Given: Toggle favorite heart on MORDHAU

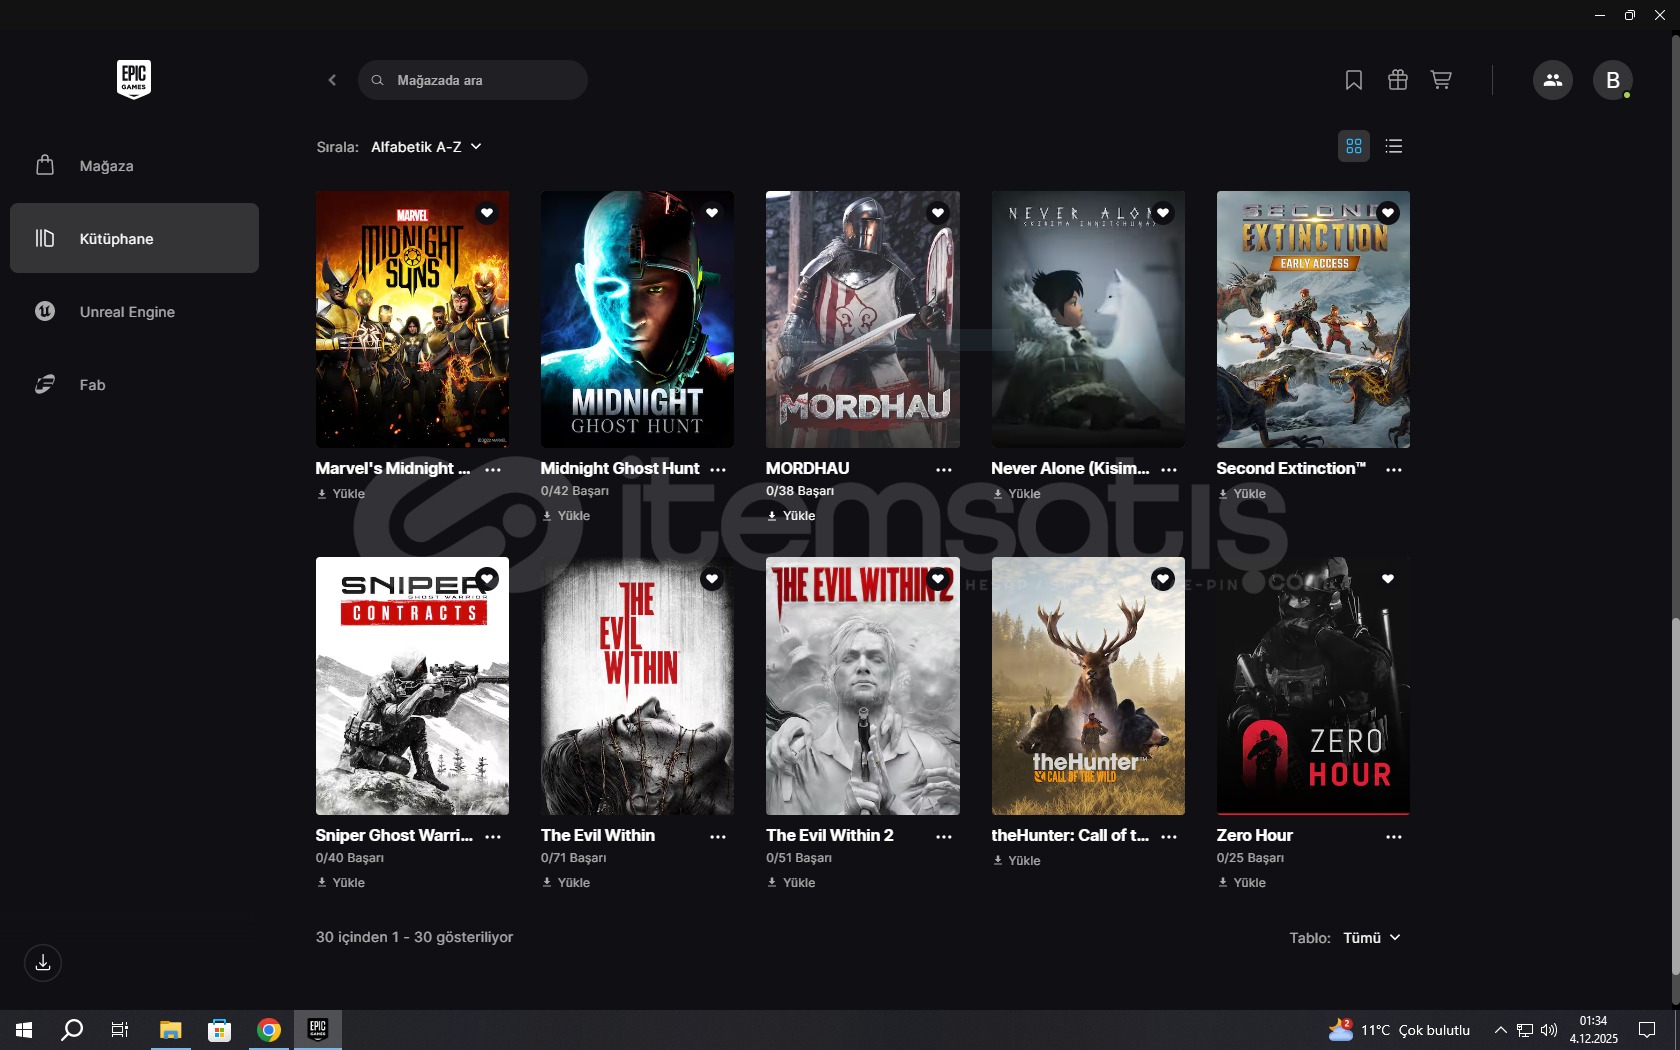Looking at the screenshot, I should [938, 213].
